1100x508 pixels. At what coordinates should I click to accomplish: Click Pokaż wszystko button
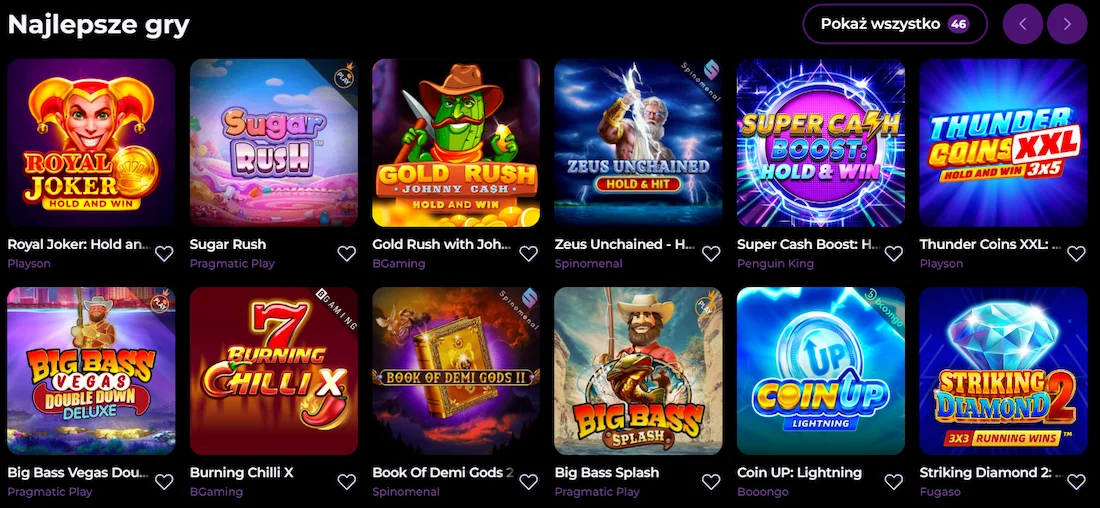pos(895,25)
